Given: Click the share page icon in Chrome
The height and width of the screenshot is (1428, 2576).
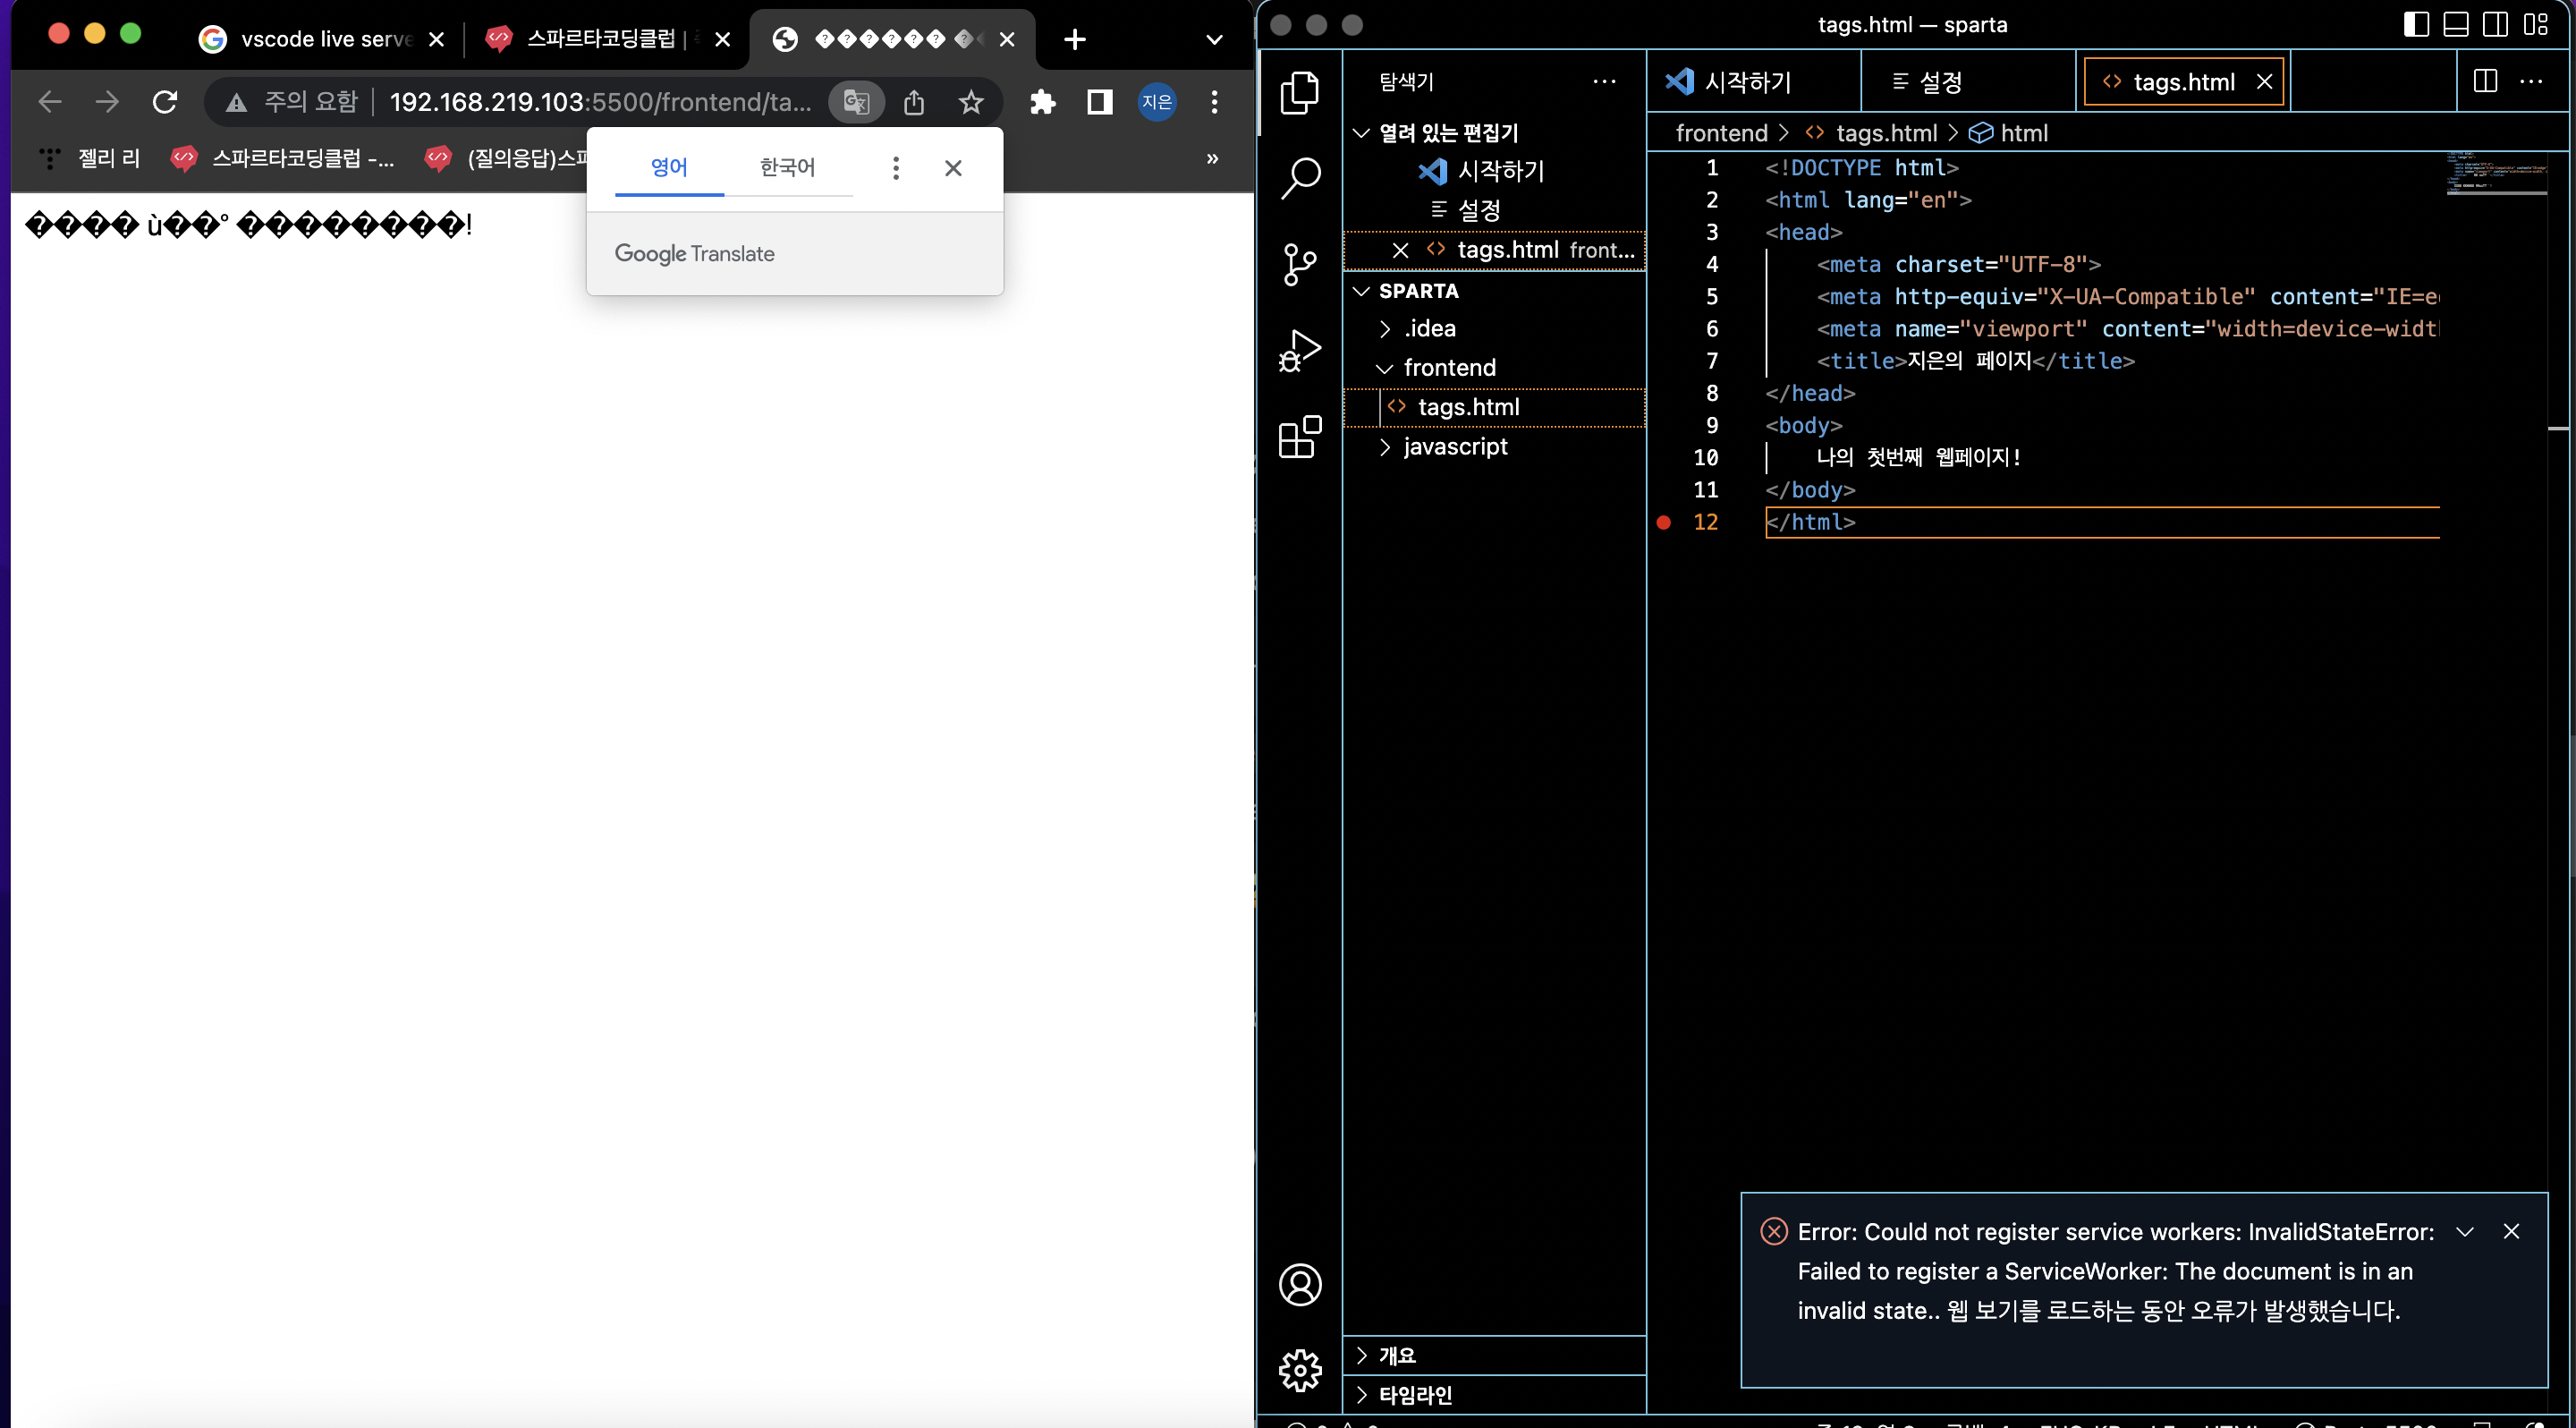Looking at the screenshot, I should 914,101.
